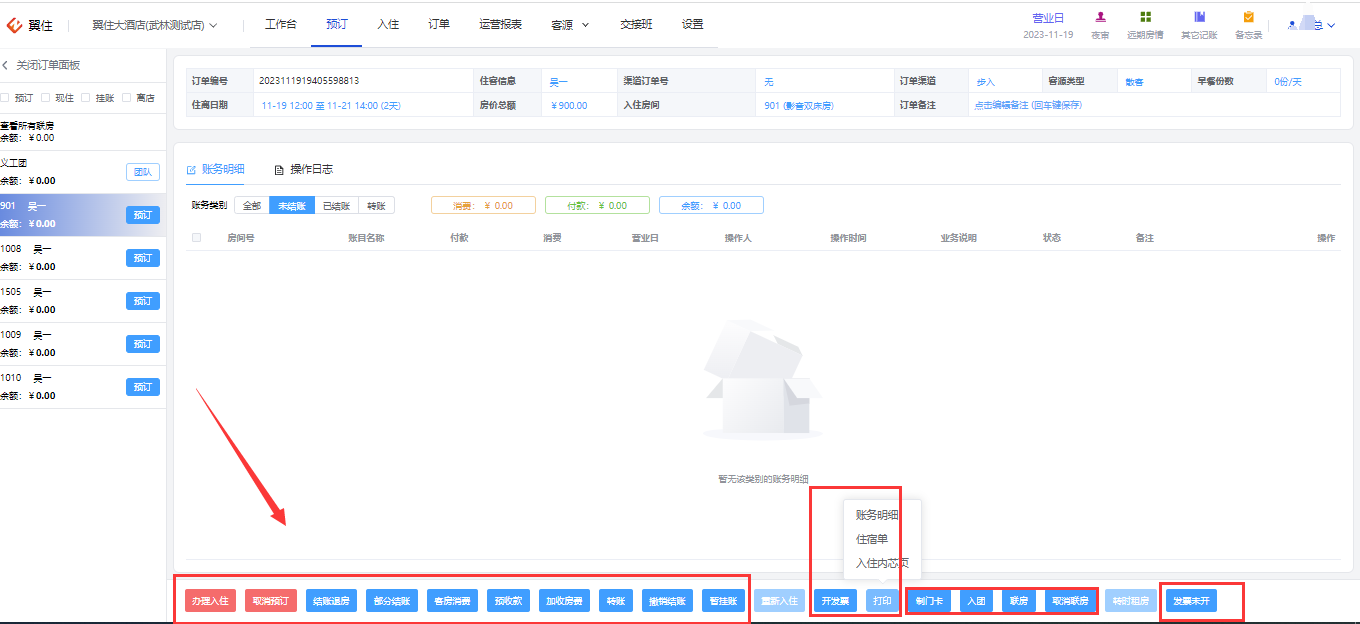Select 转账 account category filter
Screen dimensions: 1360x624
pos(376,205)
